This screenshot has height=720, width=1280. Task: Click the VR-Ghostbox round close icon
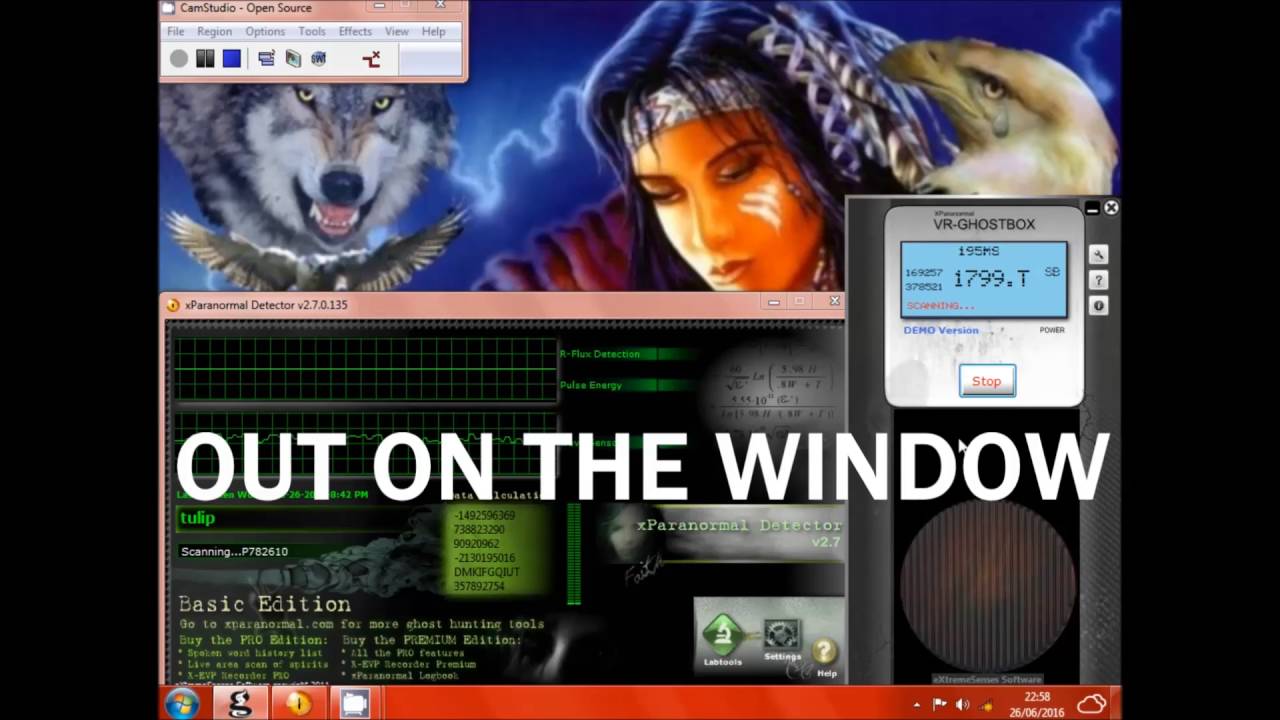coord(1111,208)
